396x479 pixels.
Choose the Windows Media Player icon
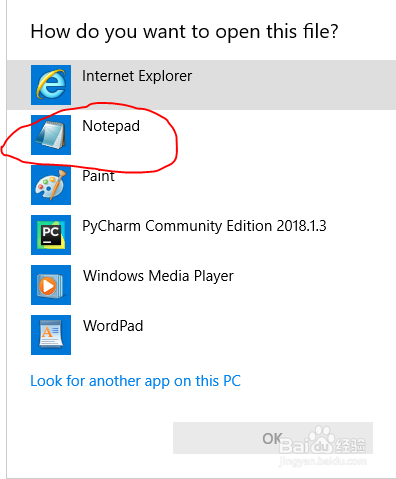pyautogui.click(x=51, y=285)
